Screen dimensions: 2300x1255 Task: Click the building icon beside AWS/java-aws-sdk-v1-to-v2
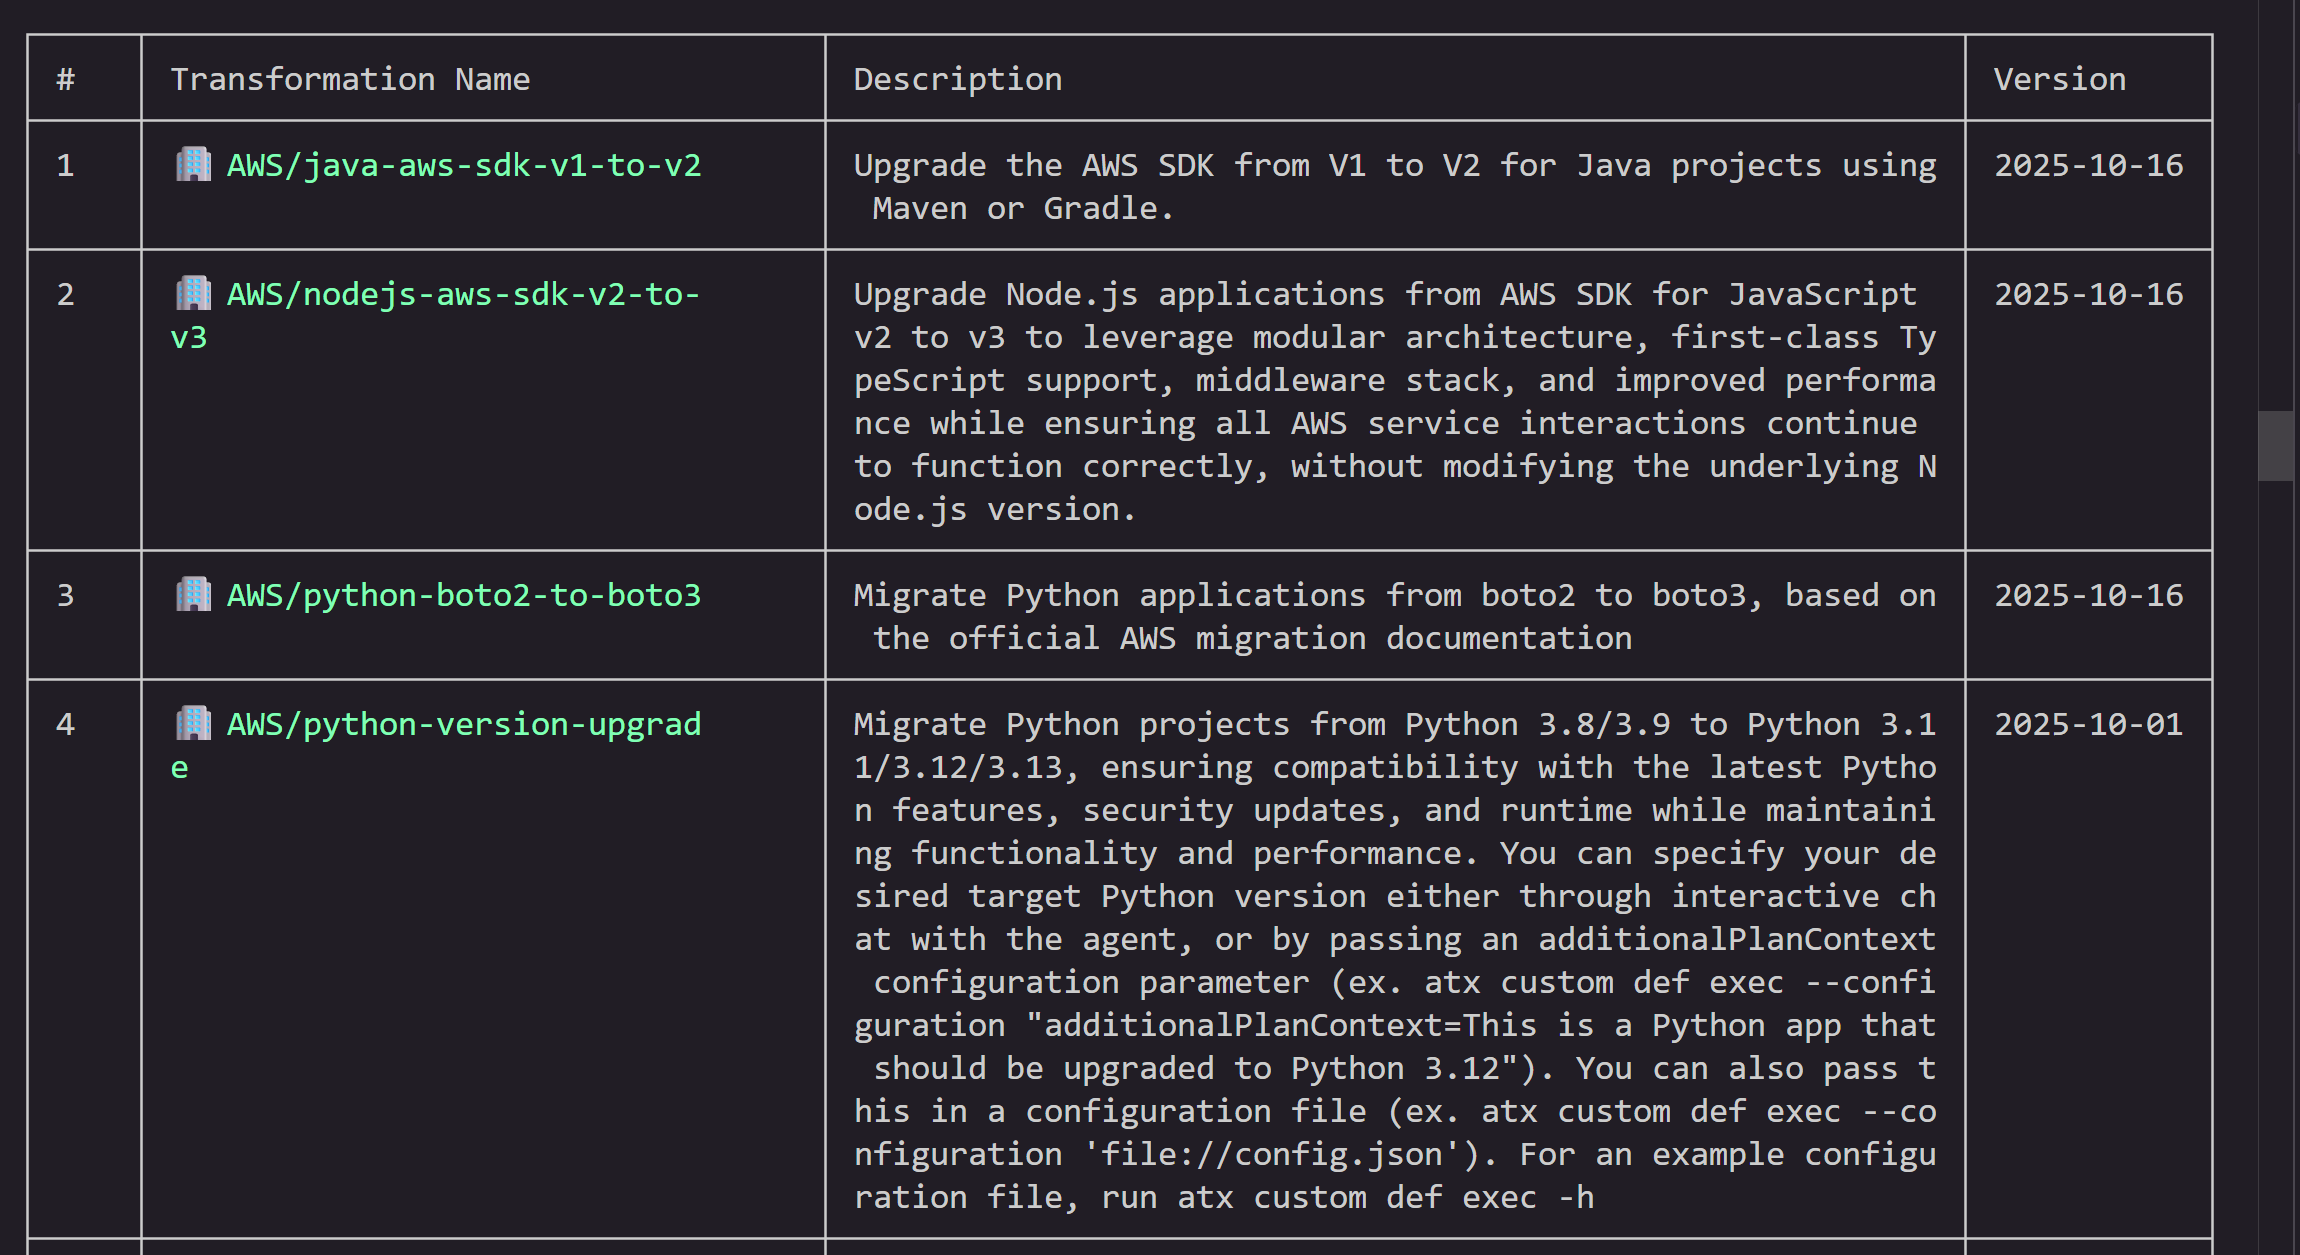pos(194,163)
